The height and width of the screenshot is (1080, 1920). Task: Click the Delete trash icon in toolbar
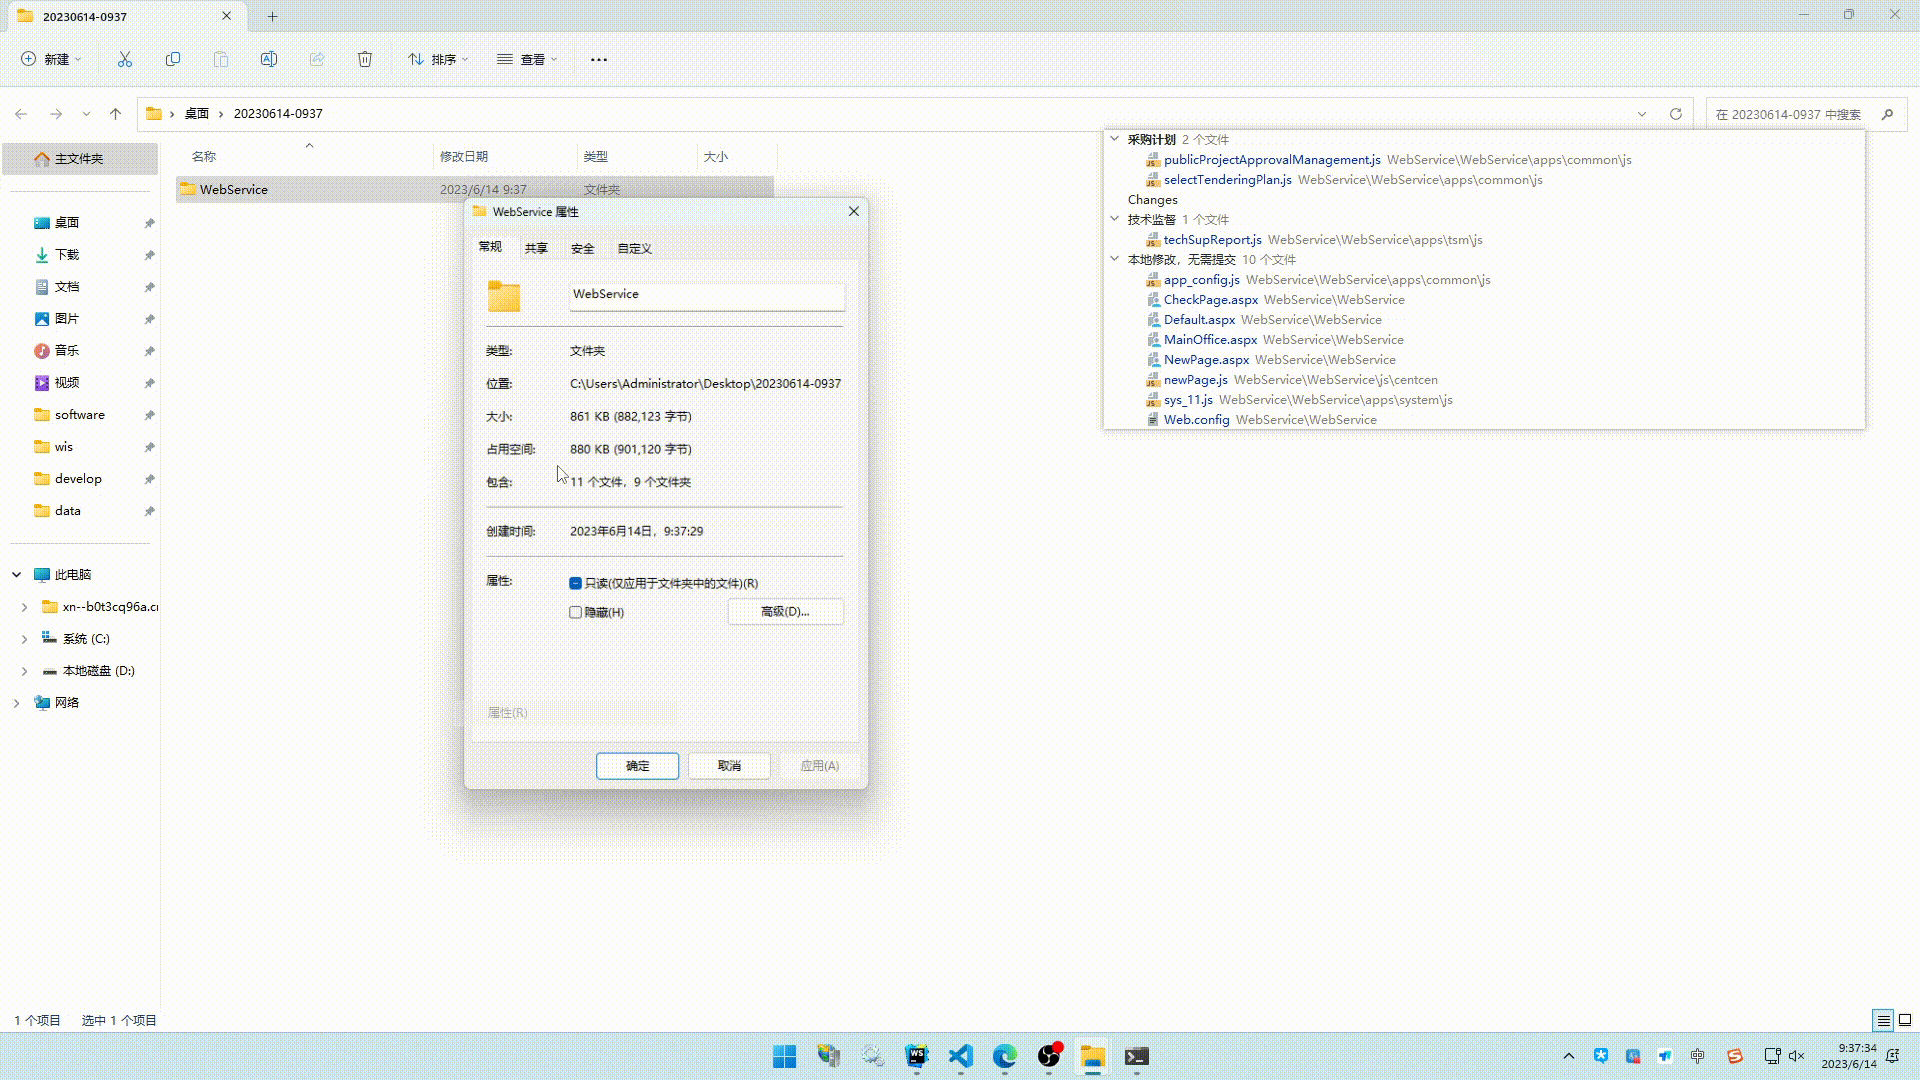(365, 59)
